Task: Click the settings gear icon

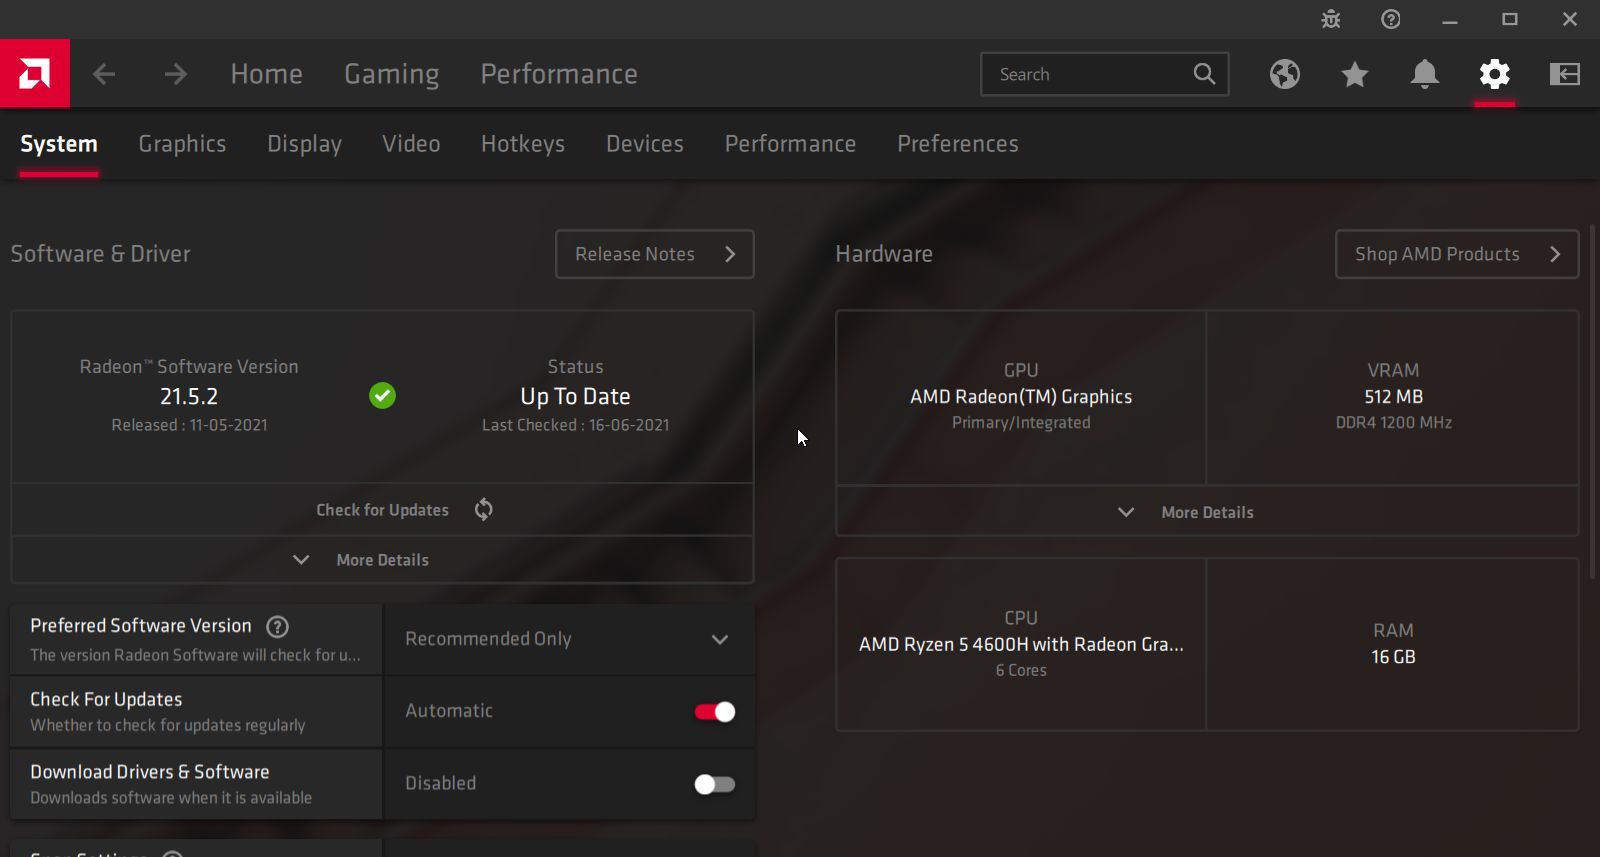Action: pos(1494,74)
